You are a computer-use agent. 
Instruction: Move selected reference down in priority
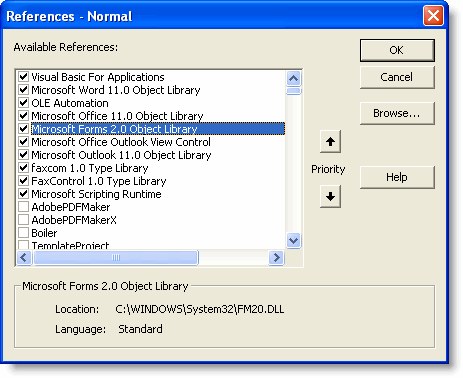coord(330,197)
